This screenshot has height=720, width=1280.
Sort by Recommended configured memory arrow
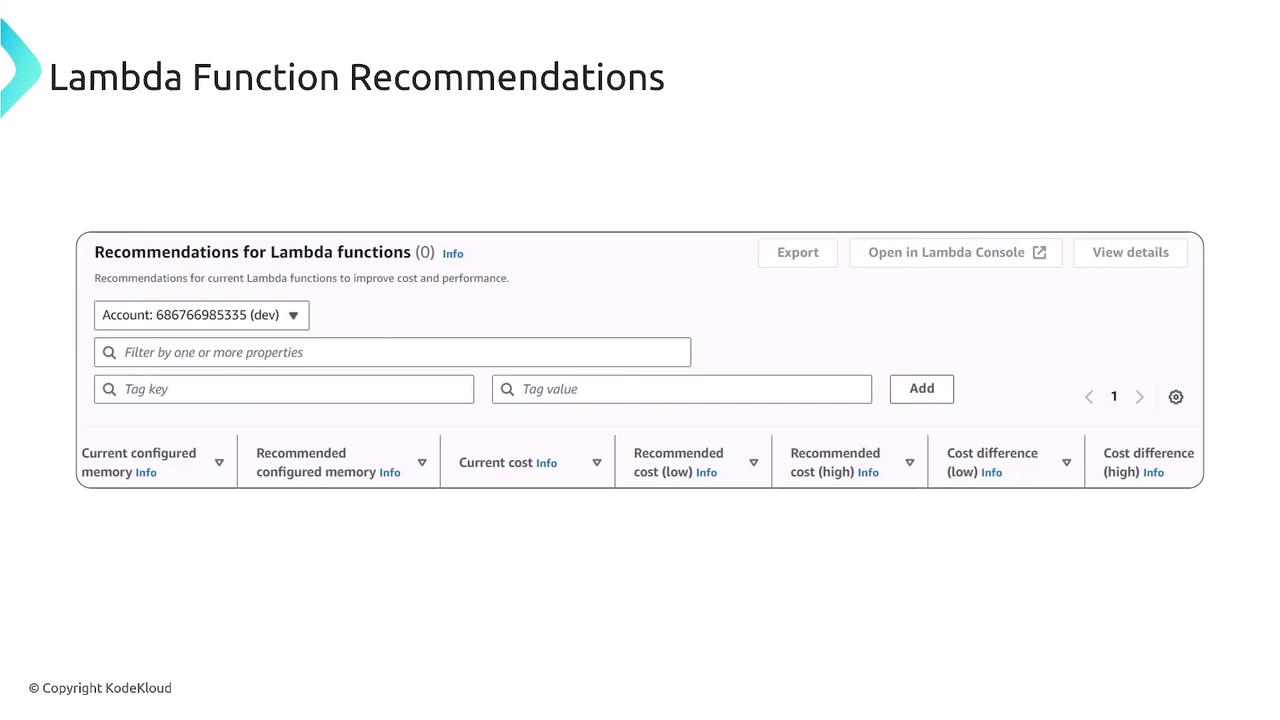tap(422, 463)
